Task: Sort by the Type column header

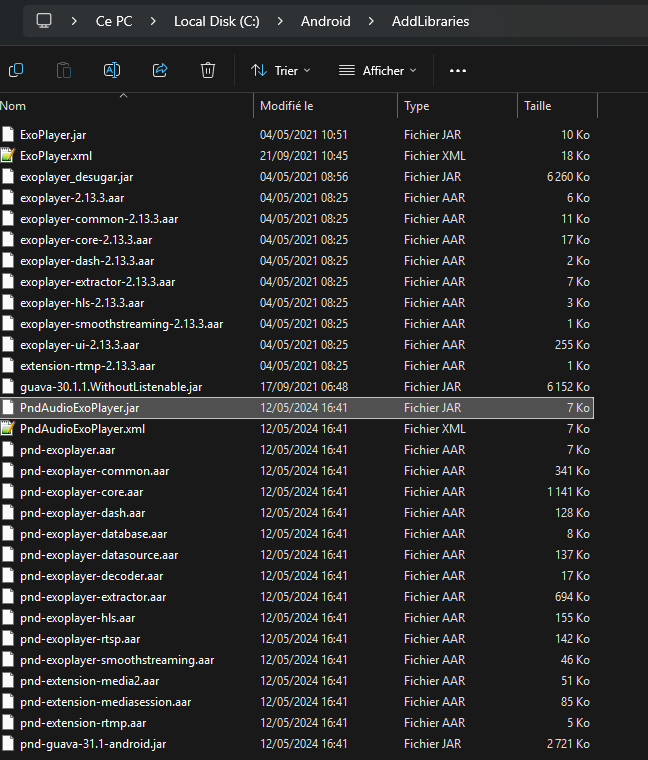Action: pos(458,106)
